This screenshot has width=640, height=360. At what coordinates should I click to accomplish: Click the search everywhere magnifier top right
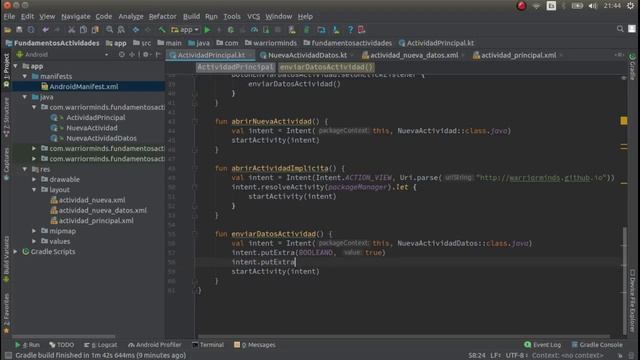pyautogui.click(x=620, y=29)
